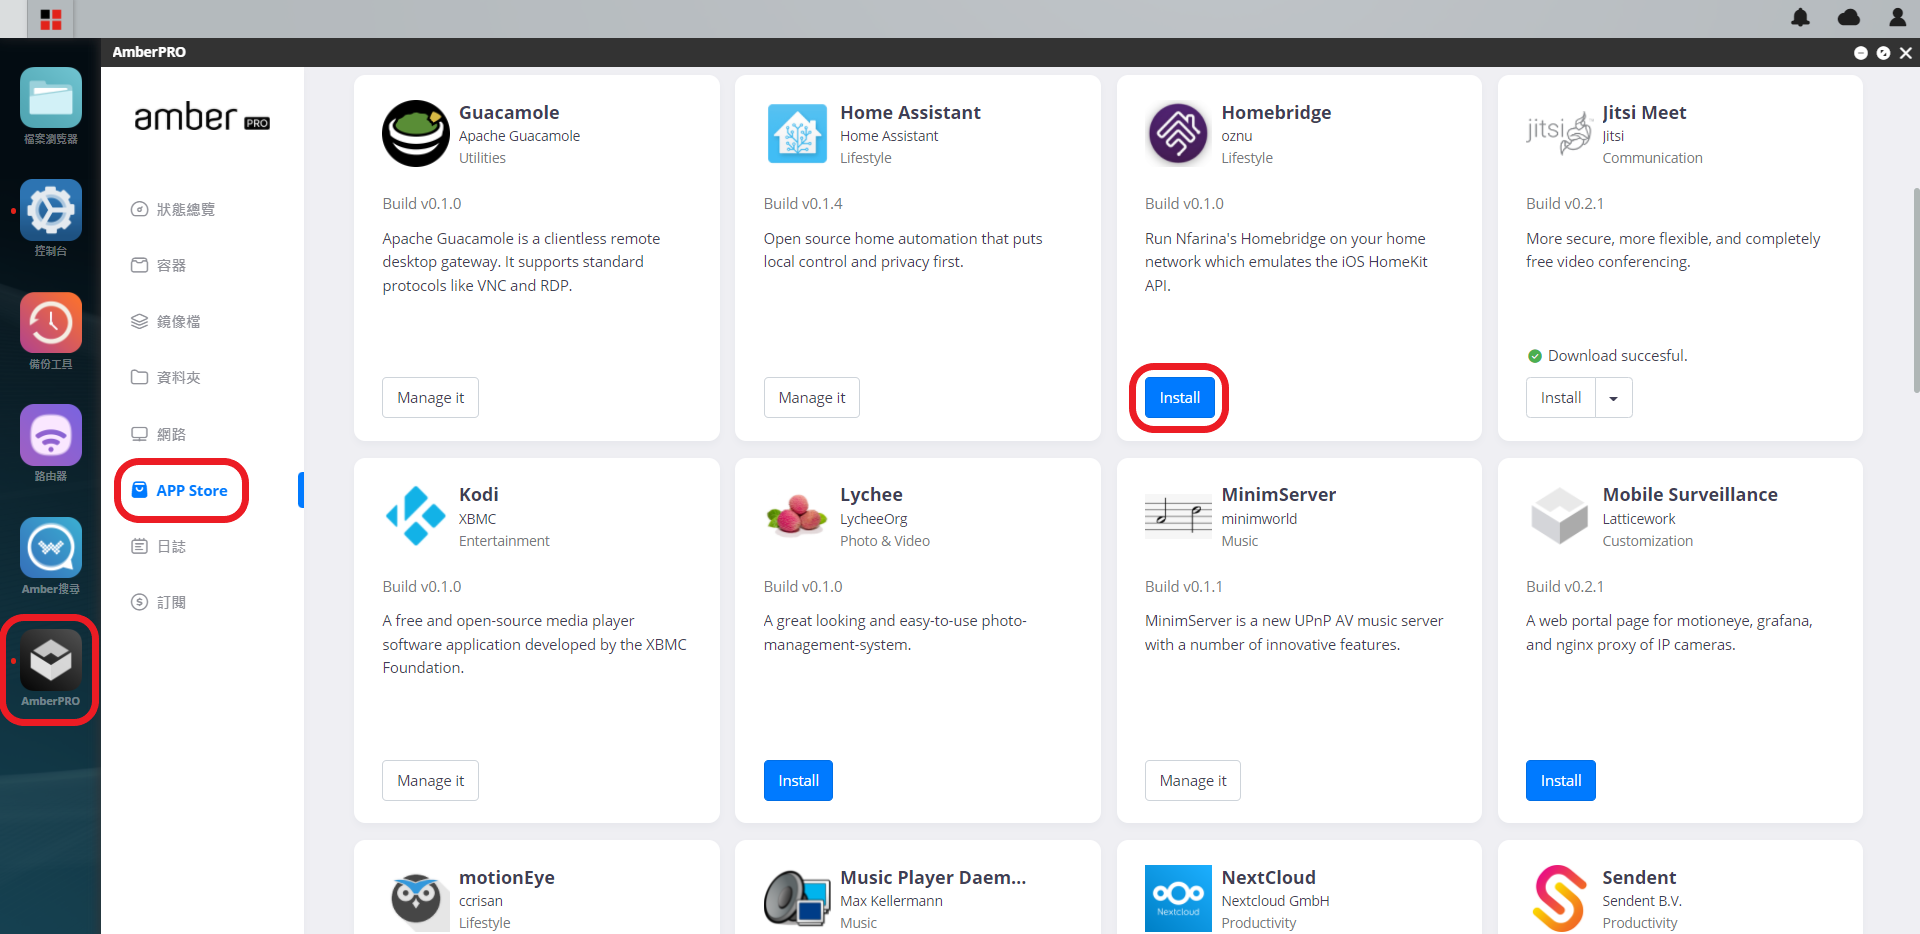
Task: Minimize the AmberPRO window
Action: 1860,53
